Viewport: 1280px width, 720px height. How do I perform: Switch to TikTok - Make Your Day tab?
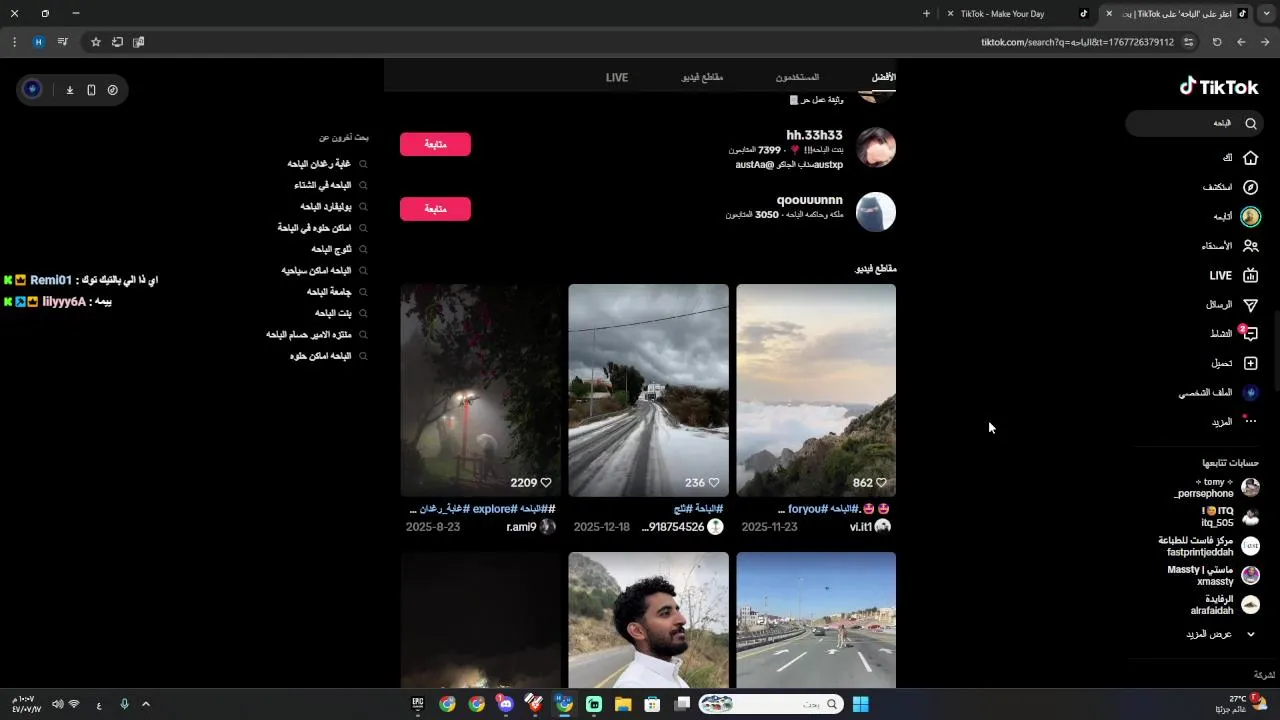1017,14
